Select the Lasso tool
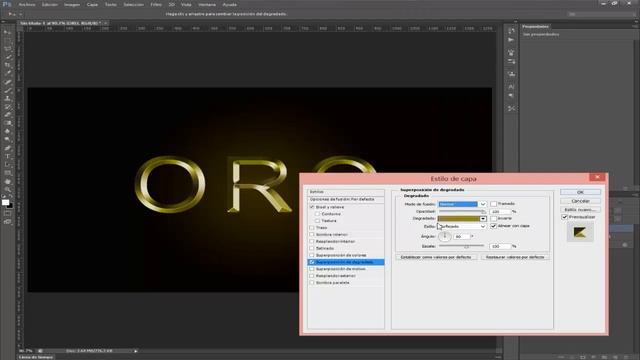The height and width of the screenshot is (360, 640). [x=7, y=49]
